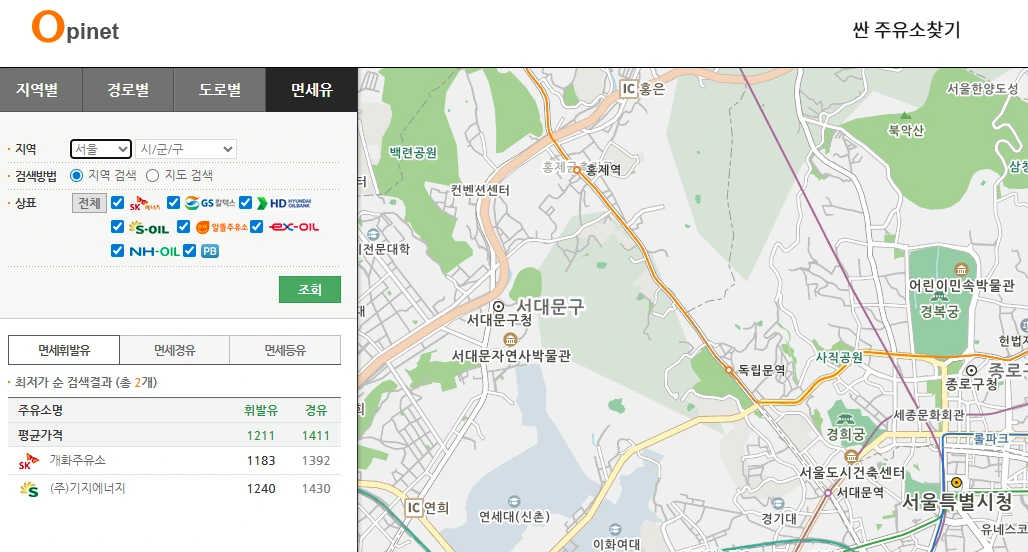Open the 개화주유소 station link

click(77, 460)
